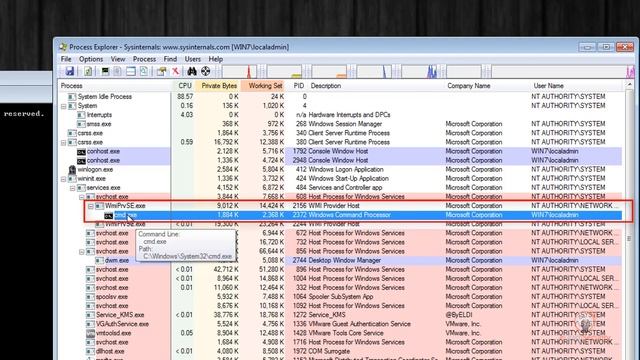Select the cmd.exe Windows Command Processor row

tap(341, 215)
